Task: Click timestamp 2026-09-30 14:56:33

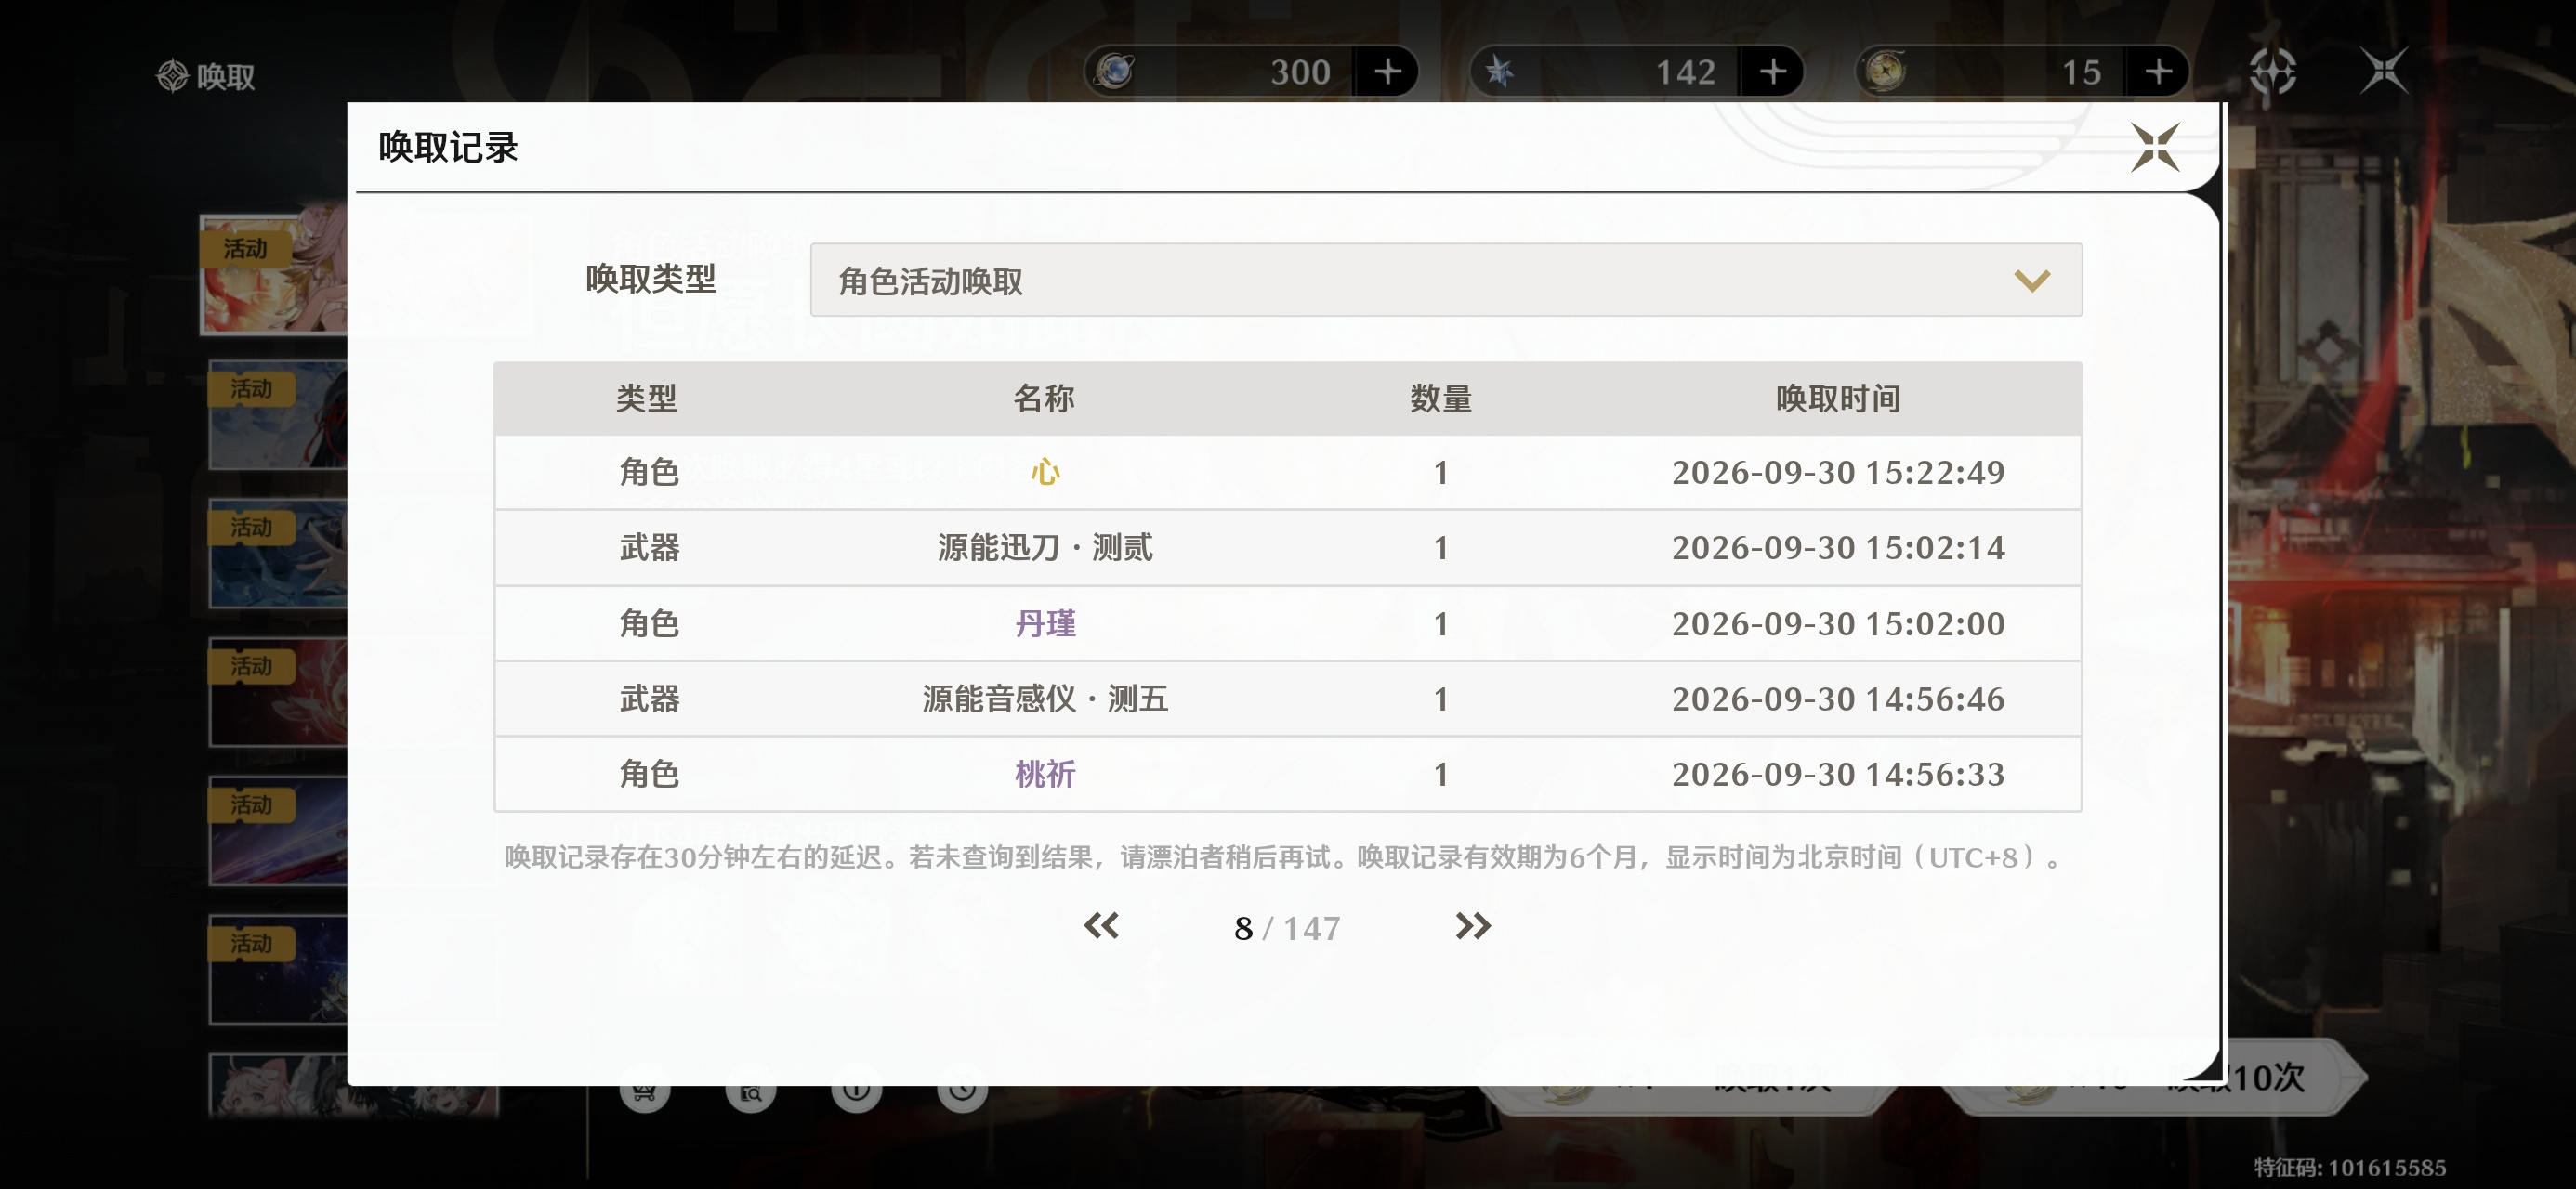Action: [1838, 774]
